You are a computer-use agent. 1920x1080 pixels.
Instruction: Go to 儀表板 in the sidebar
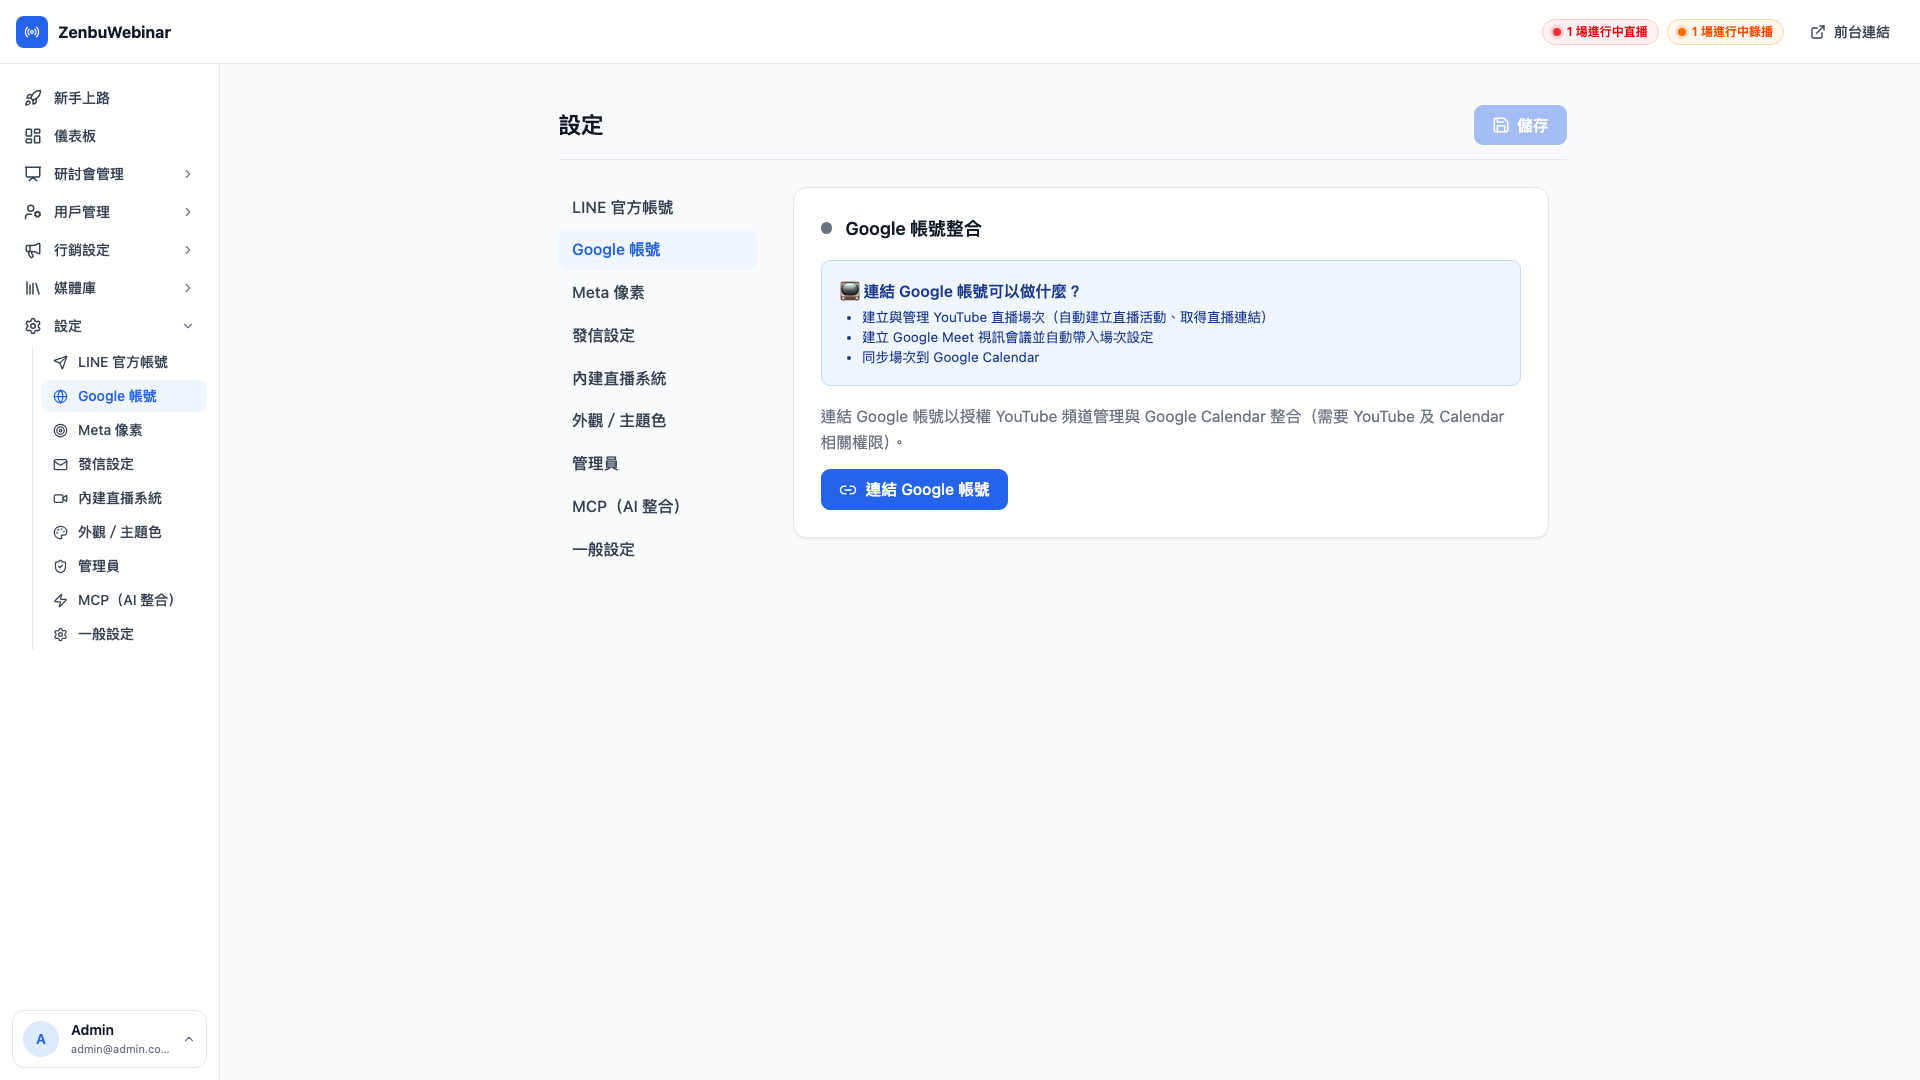pos(110,136)
